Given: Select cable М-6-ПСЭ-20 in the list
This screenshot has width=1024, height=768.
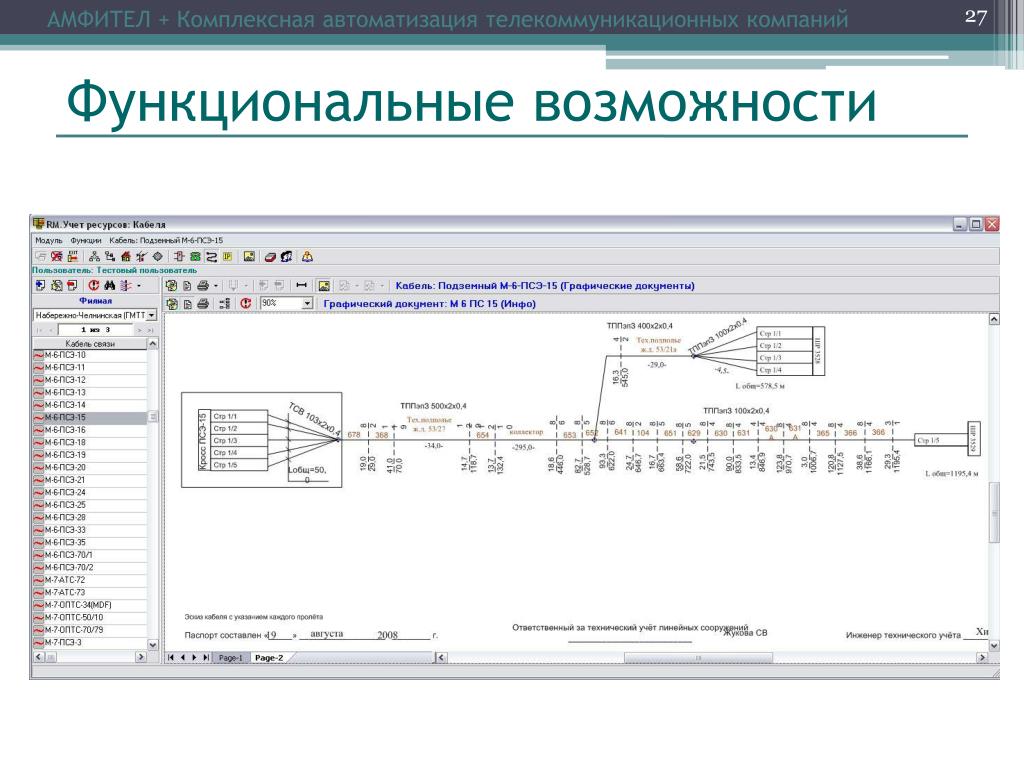Looking at the screenshot, I should coord(66,467).
